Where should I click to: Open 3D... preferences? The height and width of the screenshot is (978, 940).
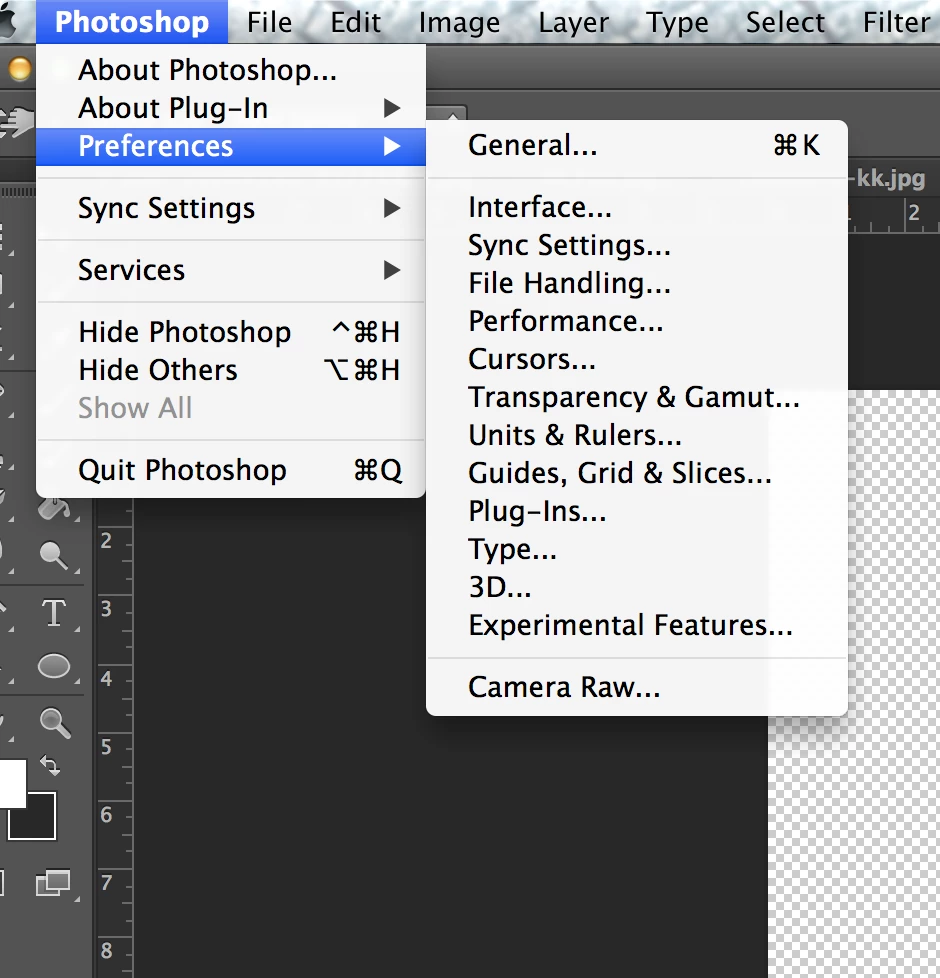pos(637,588)
